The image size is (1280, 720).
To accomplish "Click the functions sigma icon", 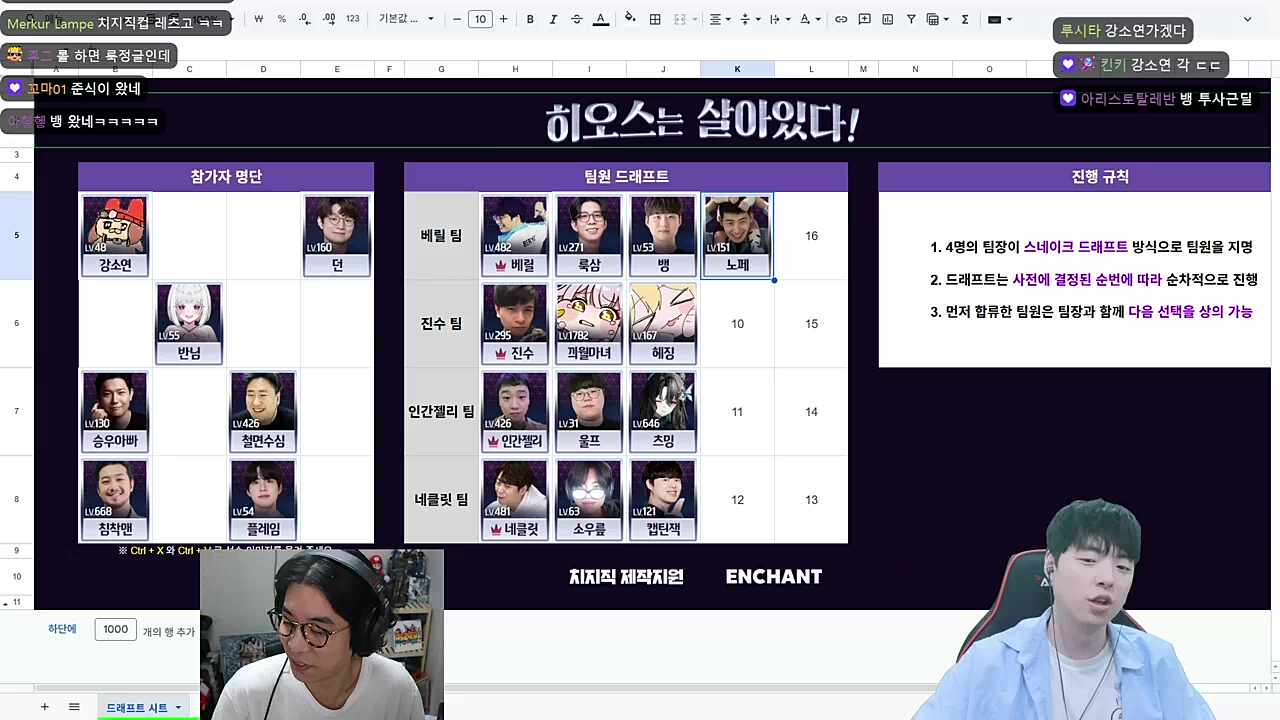I will [964, 19].
